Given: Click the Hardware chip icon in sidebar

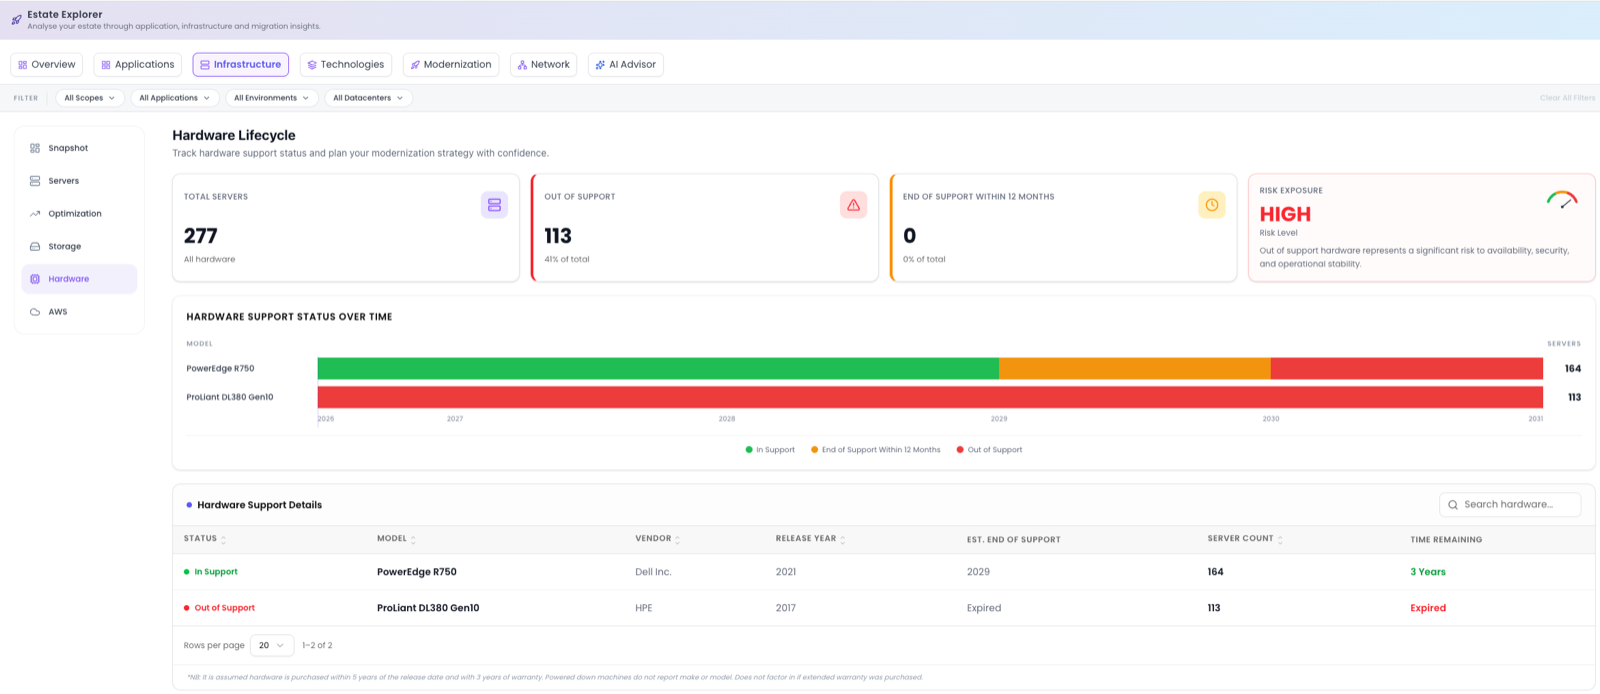Looking at the screenshot, I should tap(35, 279).
